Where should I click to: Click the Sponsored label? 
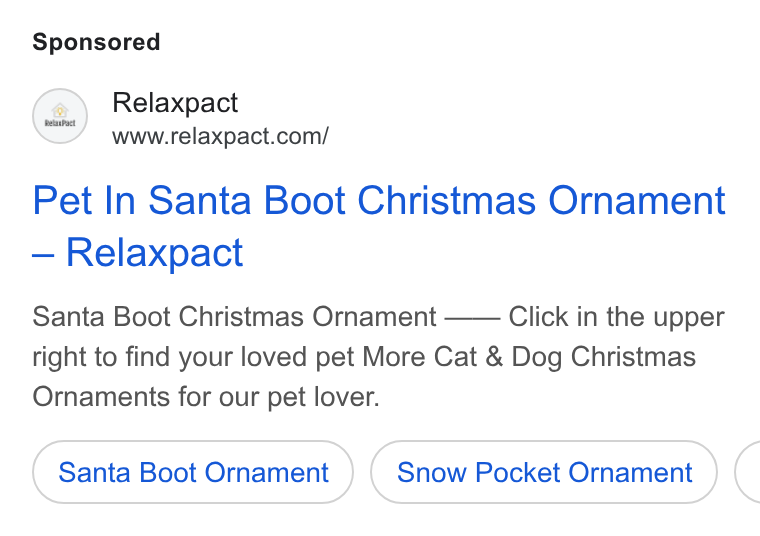pyautogui.click(x=96, y=42)
